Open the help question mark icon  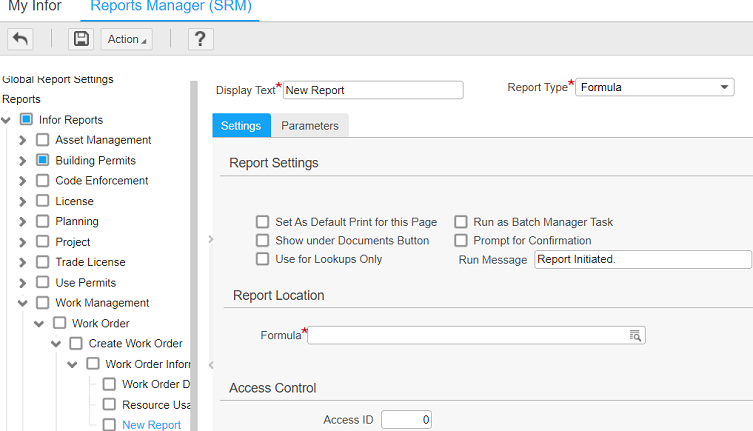tap(200, 39)
